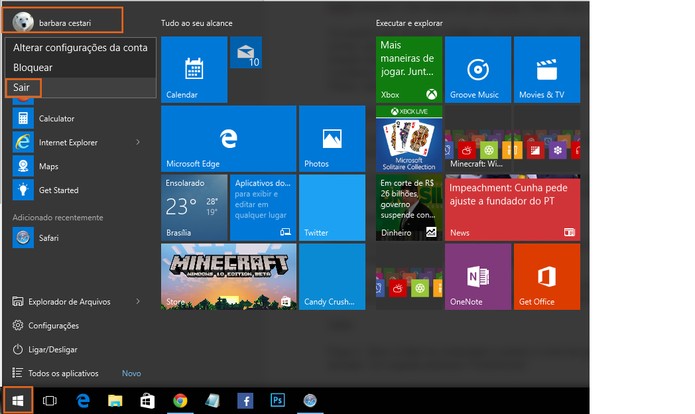Open the Aplicativos do... phone companion tile
Viewport: 695px width, 414px height.
point(263,207)
